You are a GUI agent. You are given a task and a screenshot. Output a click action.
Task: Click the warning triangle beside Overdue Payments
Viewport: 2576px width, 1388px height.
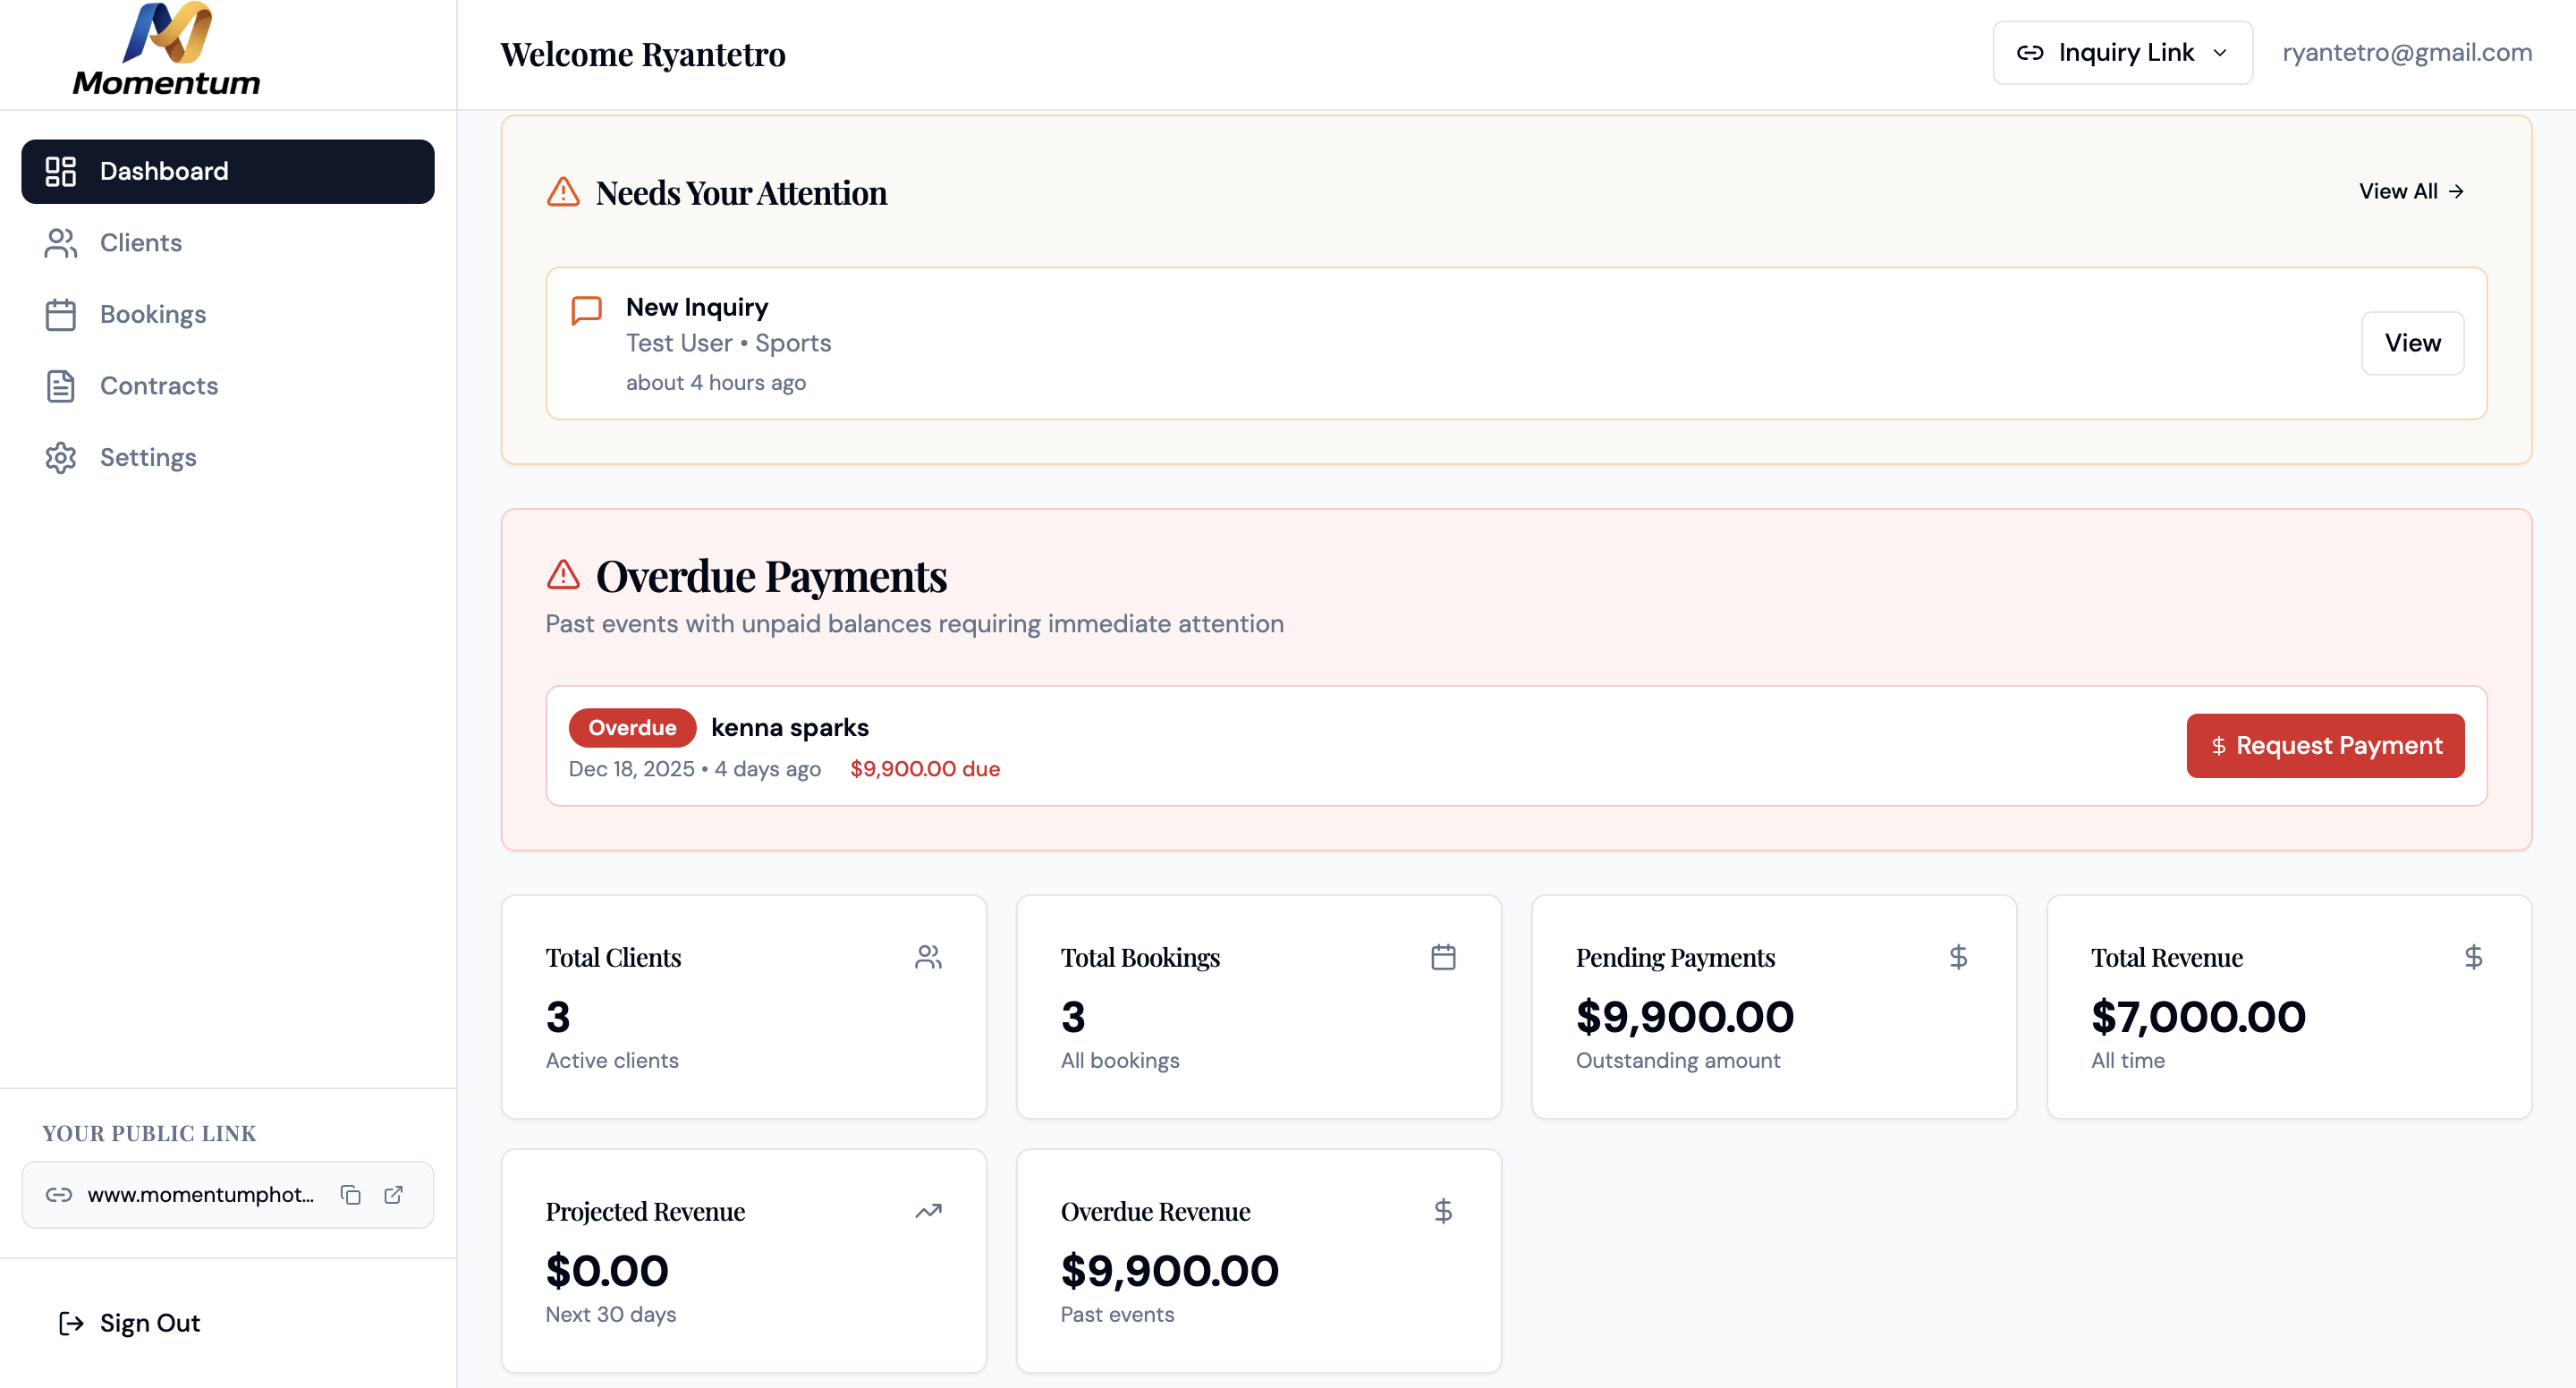pyautogui.click(x=563, y=575)
